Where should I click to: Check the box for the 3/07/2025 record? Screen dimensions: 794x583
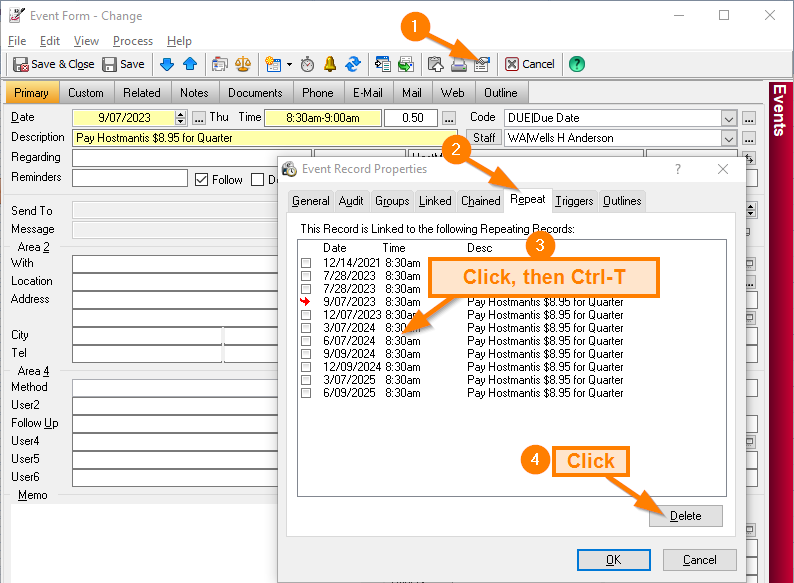(306, 380)
